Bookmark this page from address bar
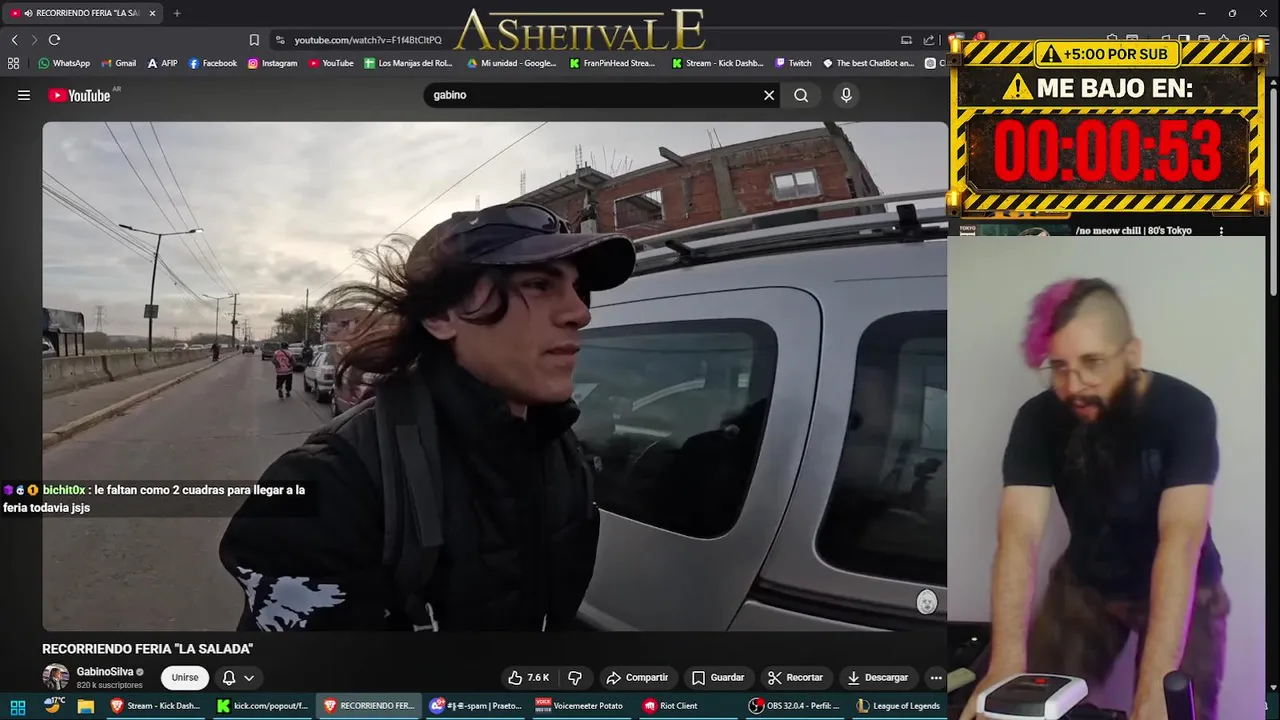 tap(254, 40)
